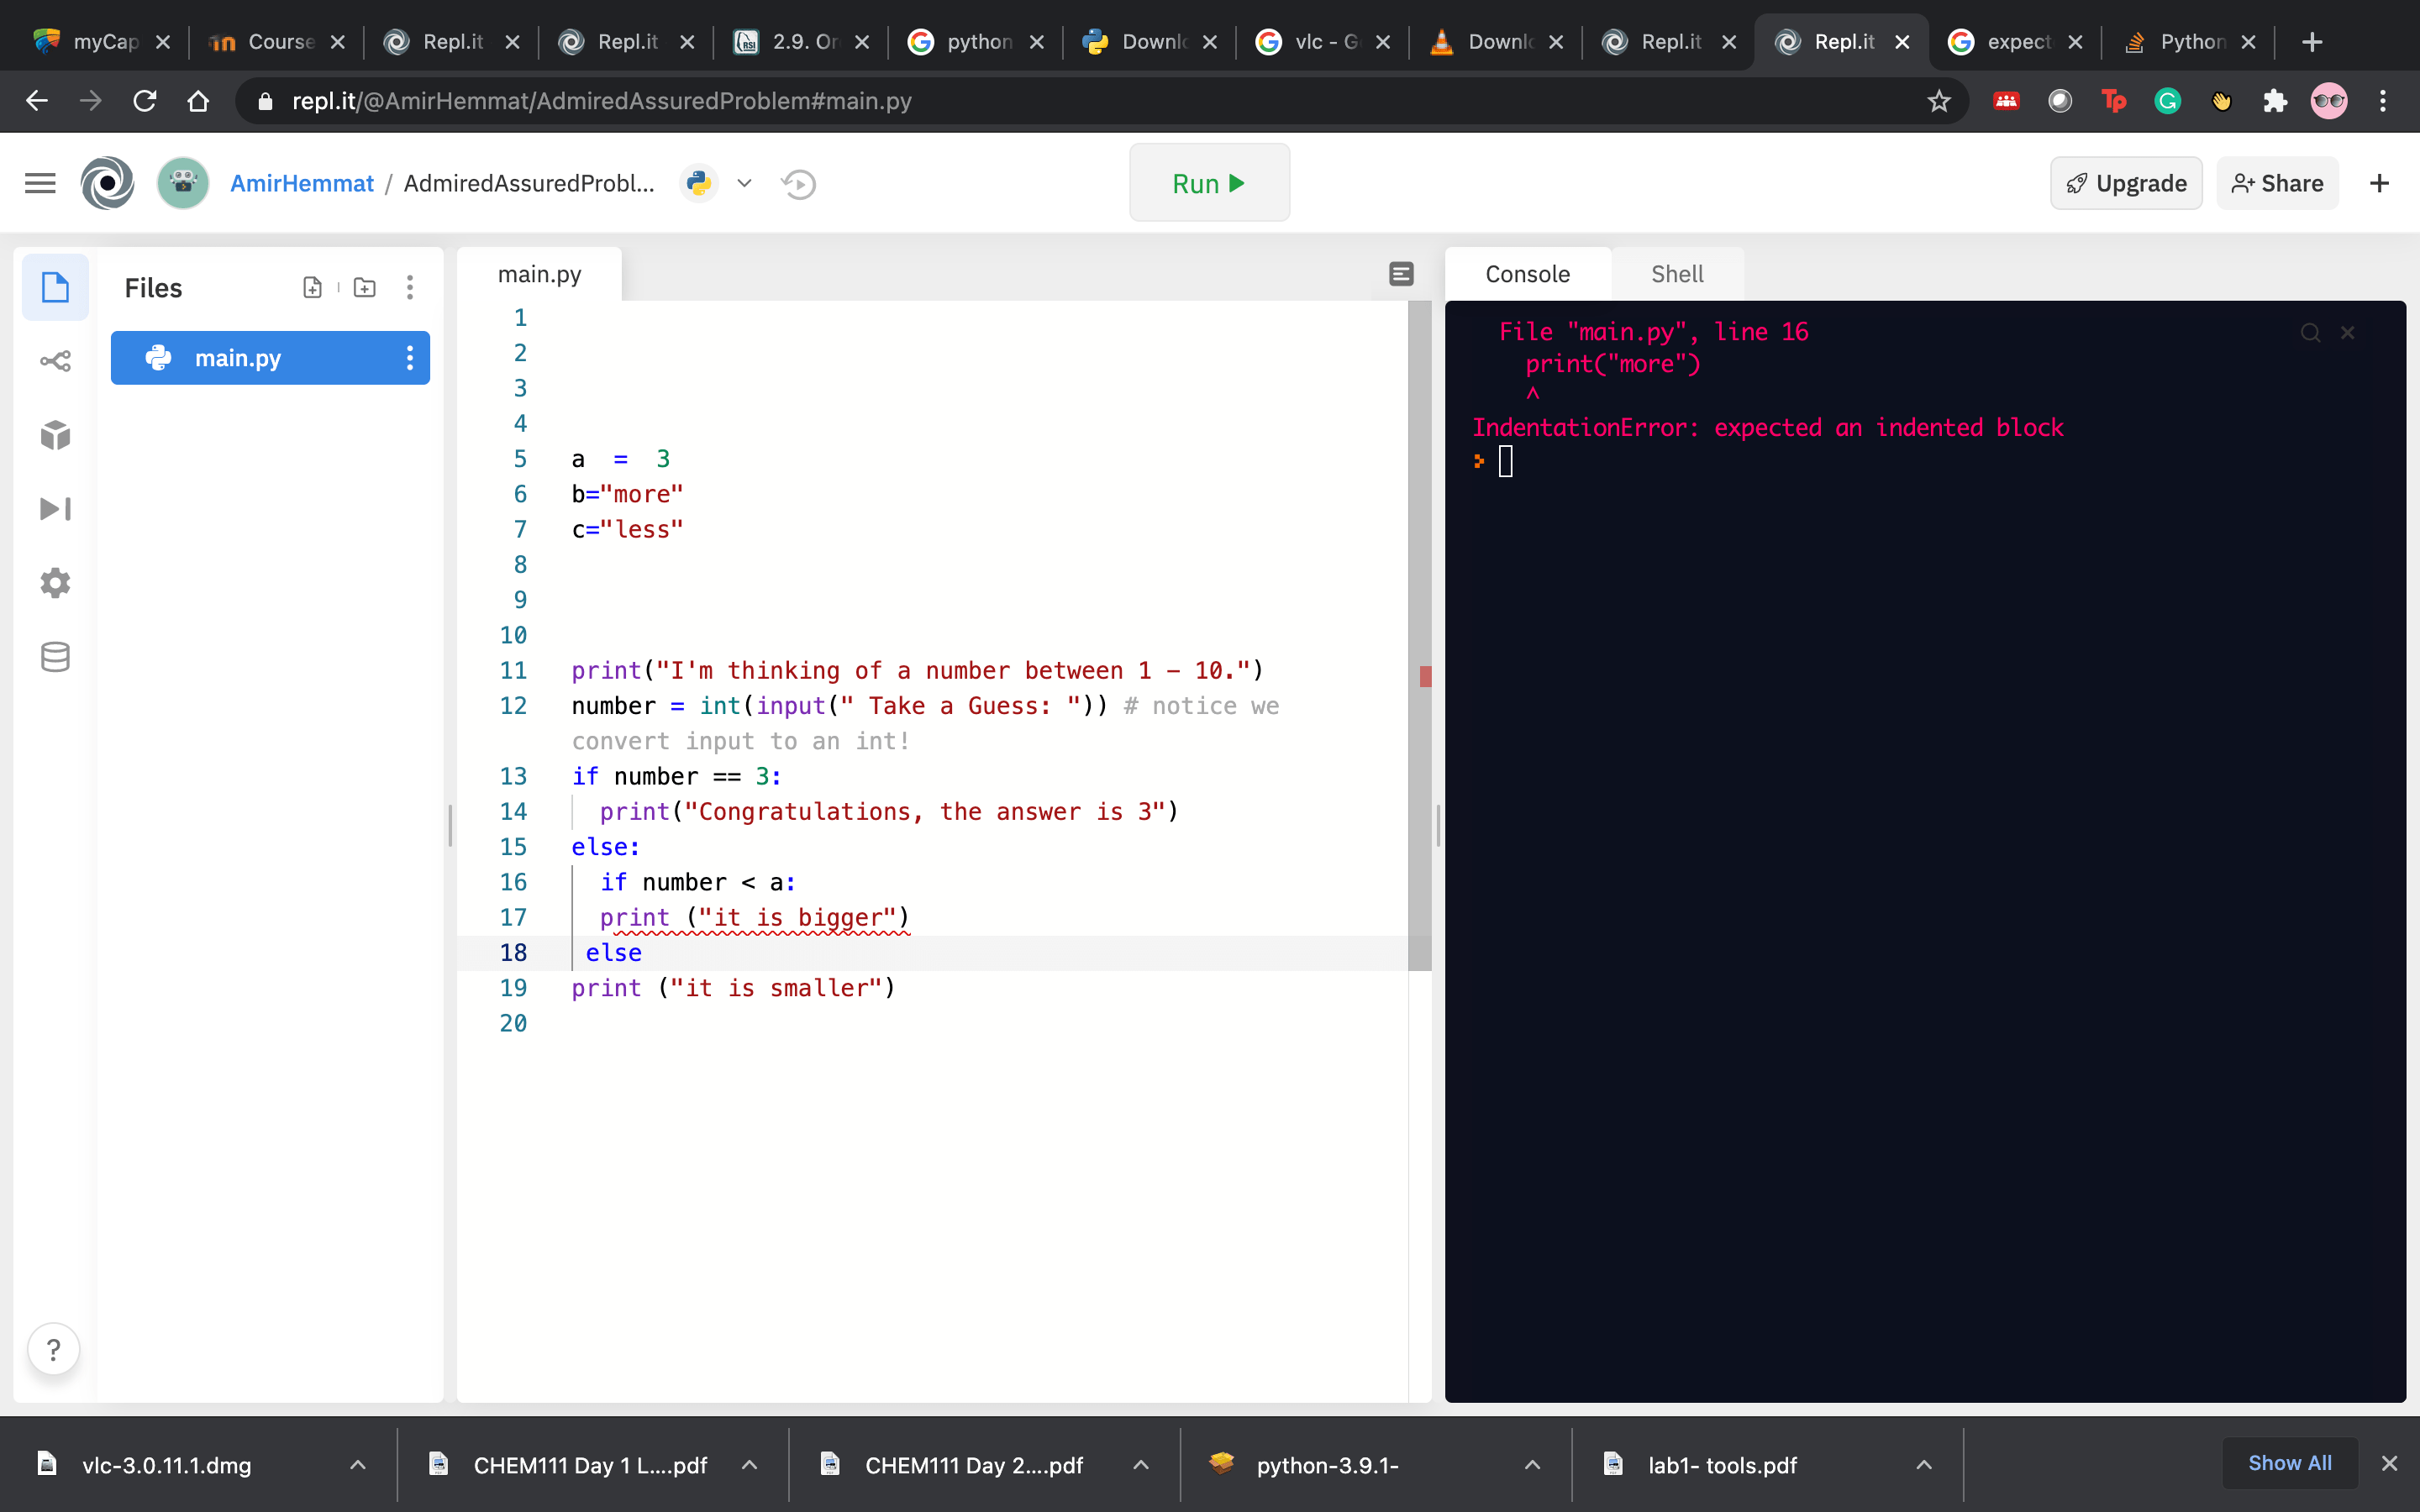This screenshot has width=2420, height=1512.
Task: Open main.py file options menu
Action: [409, 358]
